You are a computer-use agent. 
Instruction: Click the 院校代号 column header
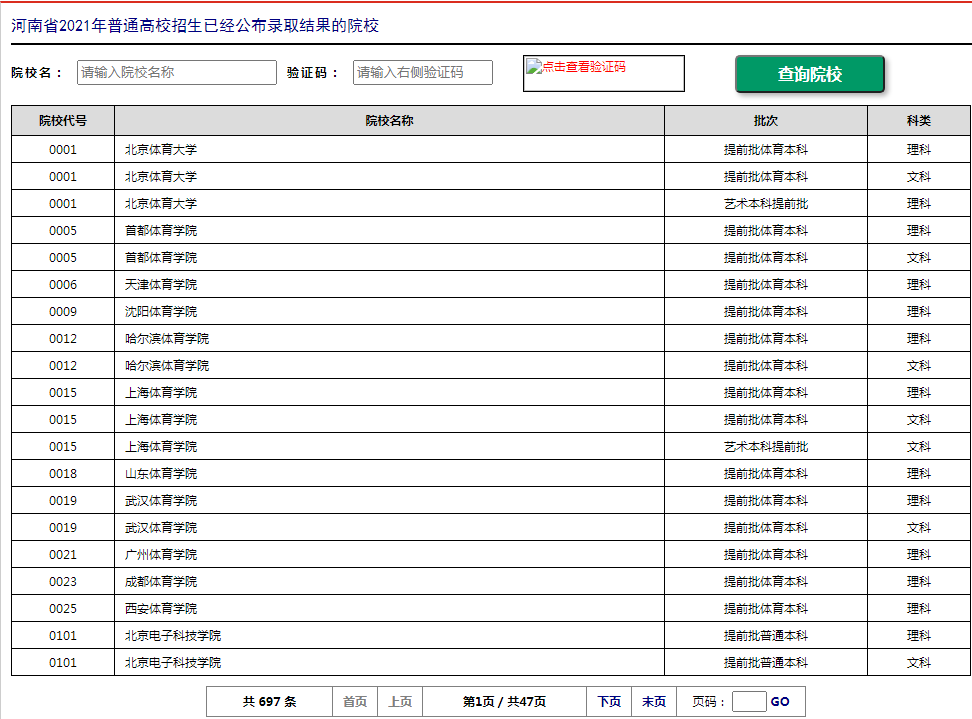pos(63,121)
